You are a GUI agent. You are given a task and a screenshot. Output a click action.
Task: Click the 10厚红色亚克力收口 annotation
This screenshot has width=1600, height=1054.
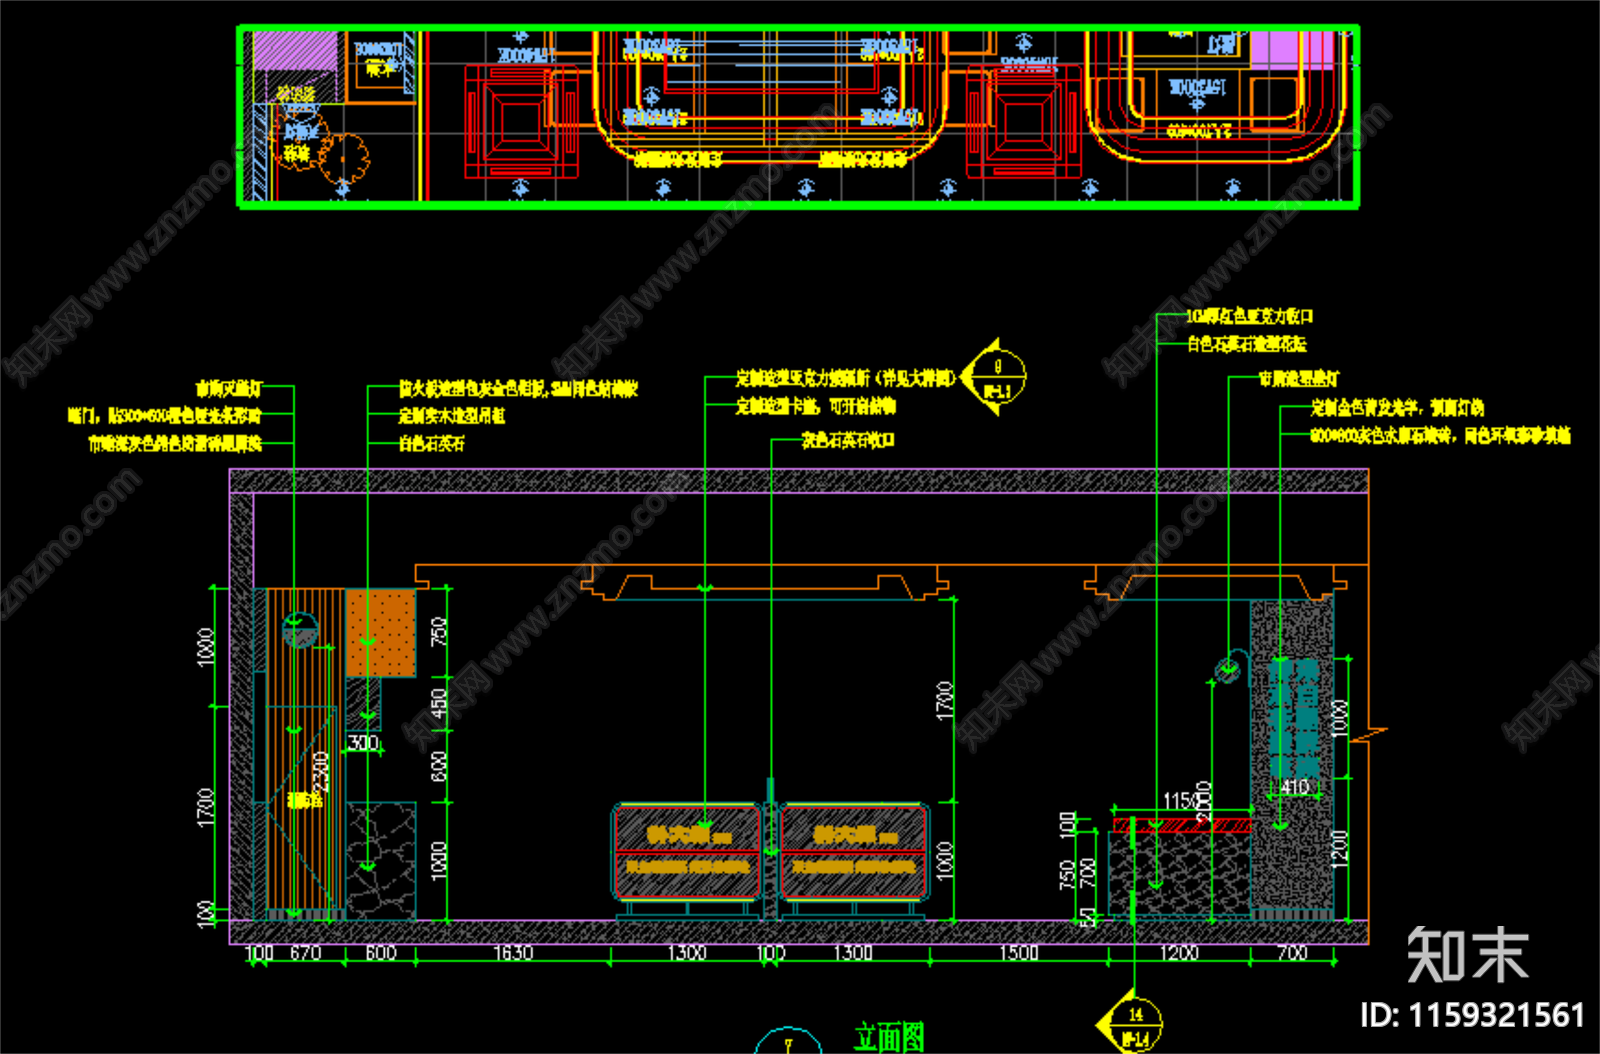click(x=1249, y=316)
